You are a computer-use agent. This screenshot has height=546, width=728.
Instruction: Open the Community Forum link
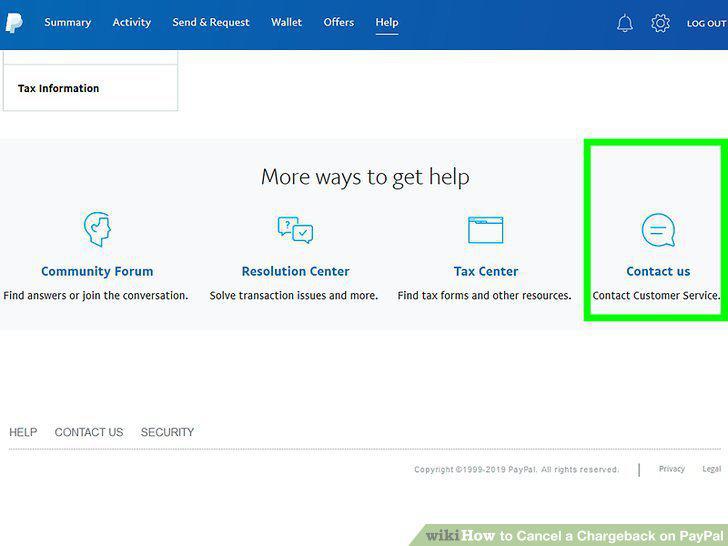coord(97,271)
